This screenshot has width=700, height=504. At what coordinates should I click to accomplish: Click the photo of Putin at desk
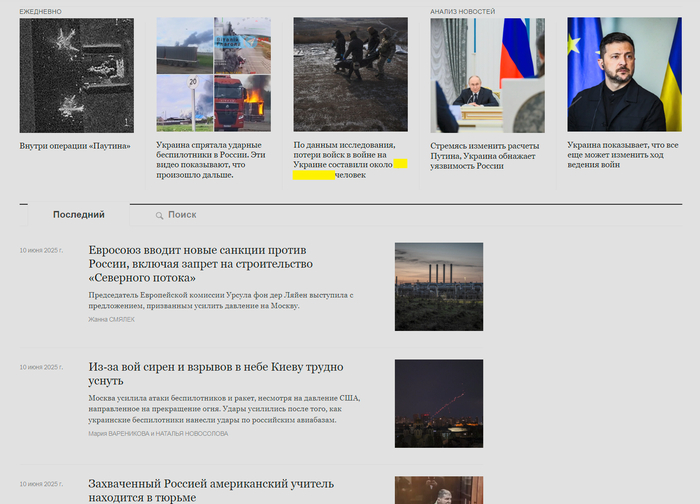pyautogui.click(x=487, y=75)
